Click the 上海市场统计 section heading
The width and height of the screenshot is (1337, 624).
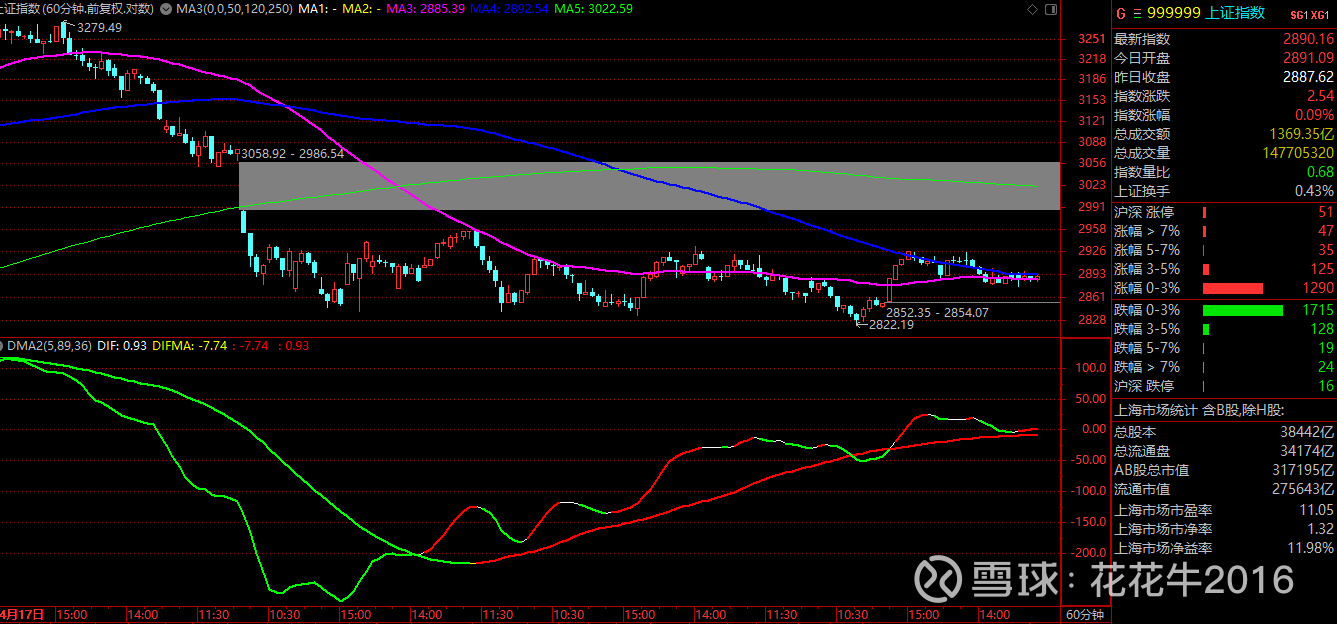pyautogui.click(x=1198, y=410)
